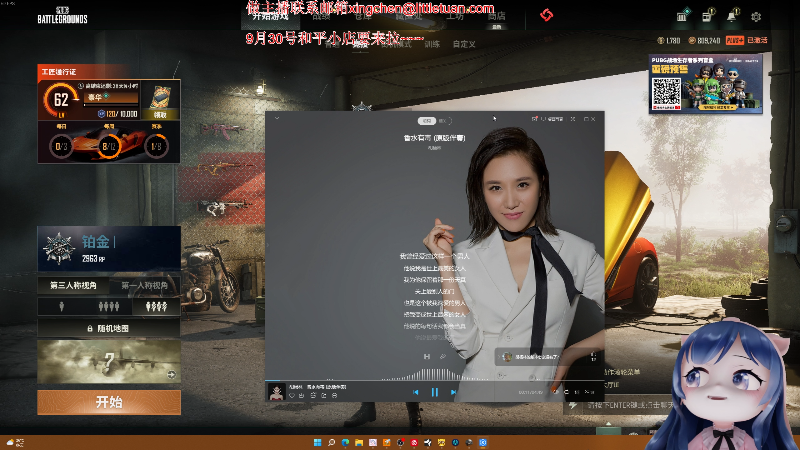Click the random map plane thumbnail
The width and height of the screenshot is (800, 450).
coord(109,362)
